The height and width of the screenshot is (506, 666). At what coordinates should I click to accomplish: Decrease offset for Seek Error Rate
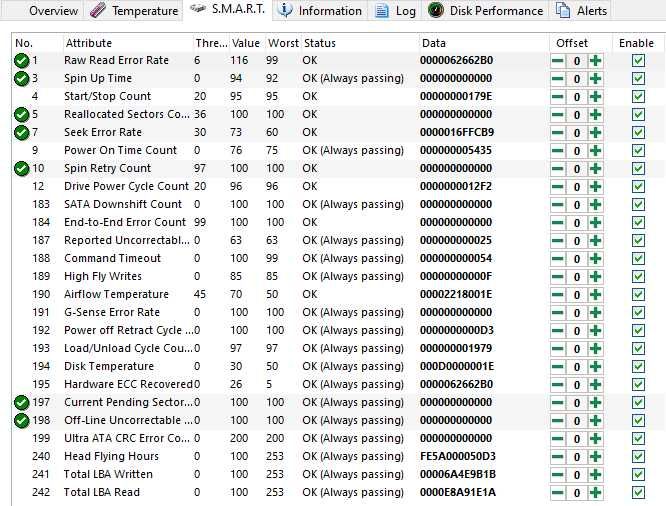pyautogui.click(x=558, y=133)
